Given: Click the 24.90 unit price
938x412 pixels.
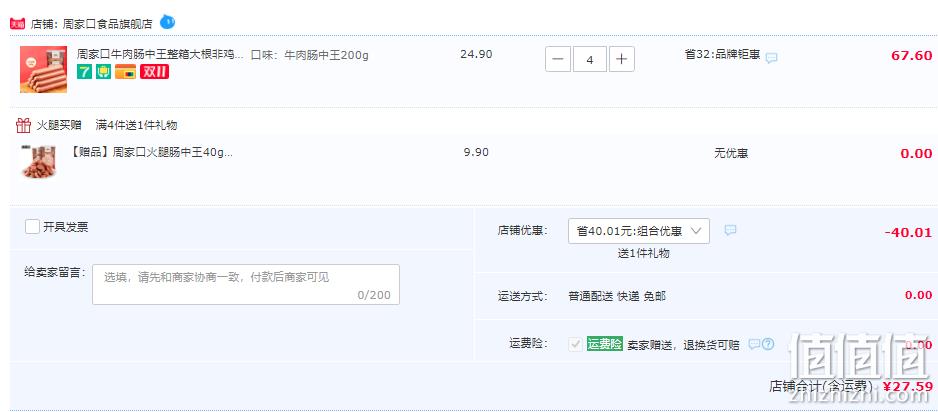Looking at the screenshot, I should pyautogui.click(x=476, y=54).
